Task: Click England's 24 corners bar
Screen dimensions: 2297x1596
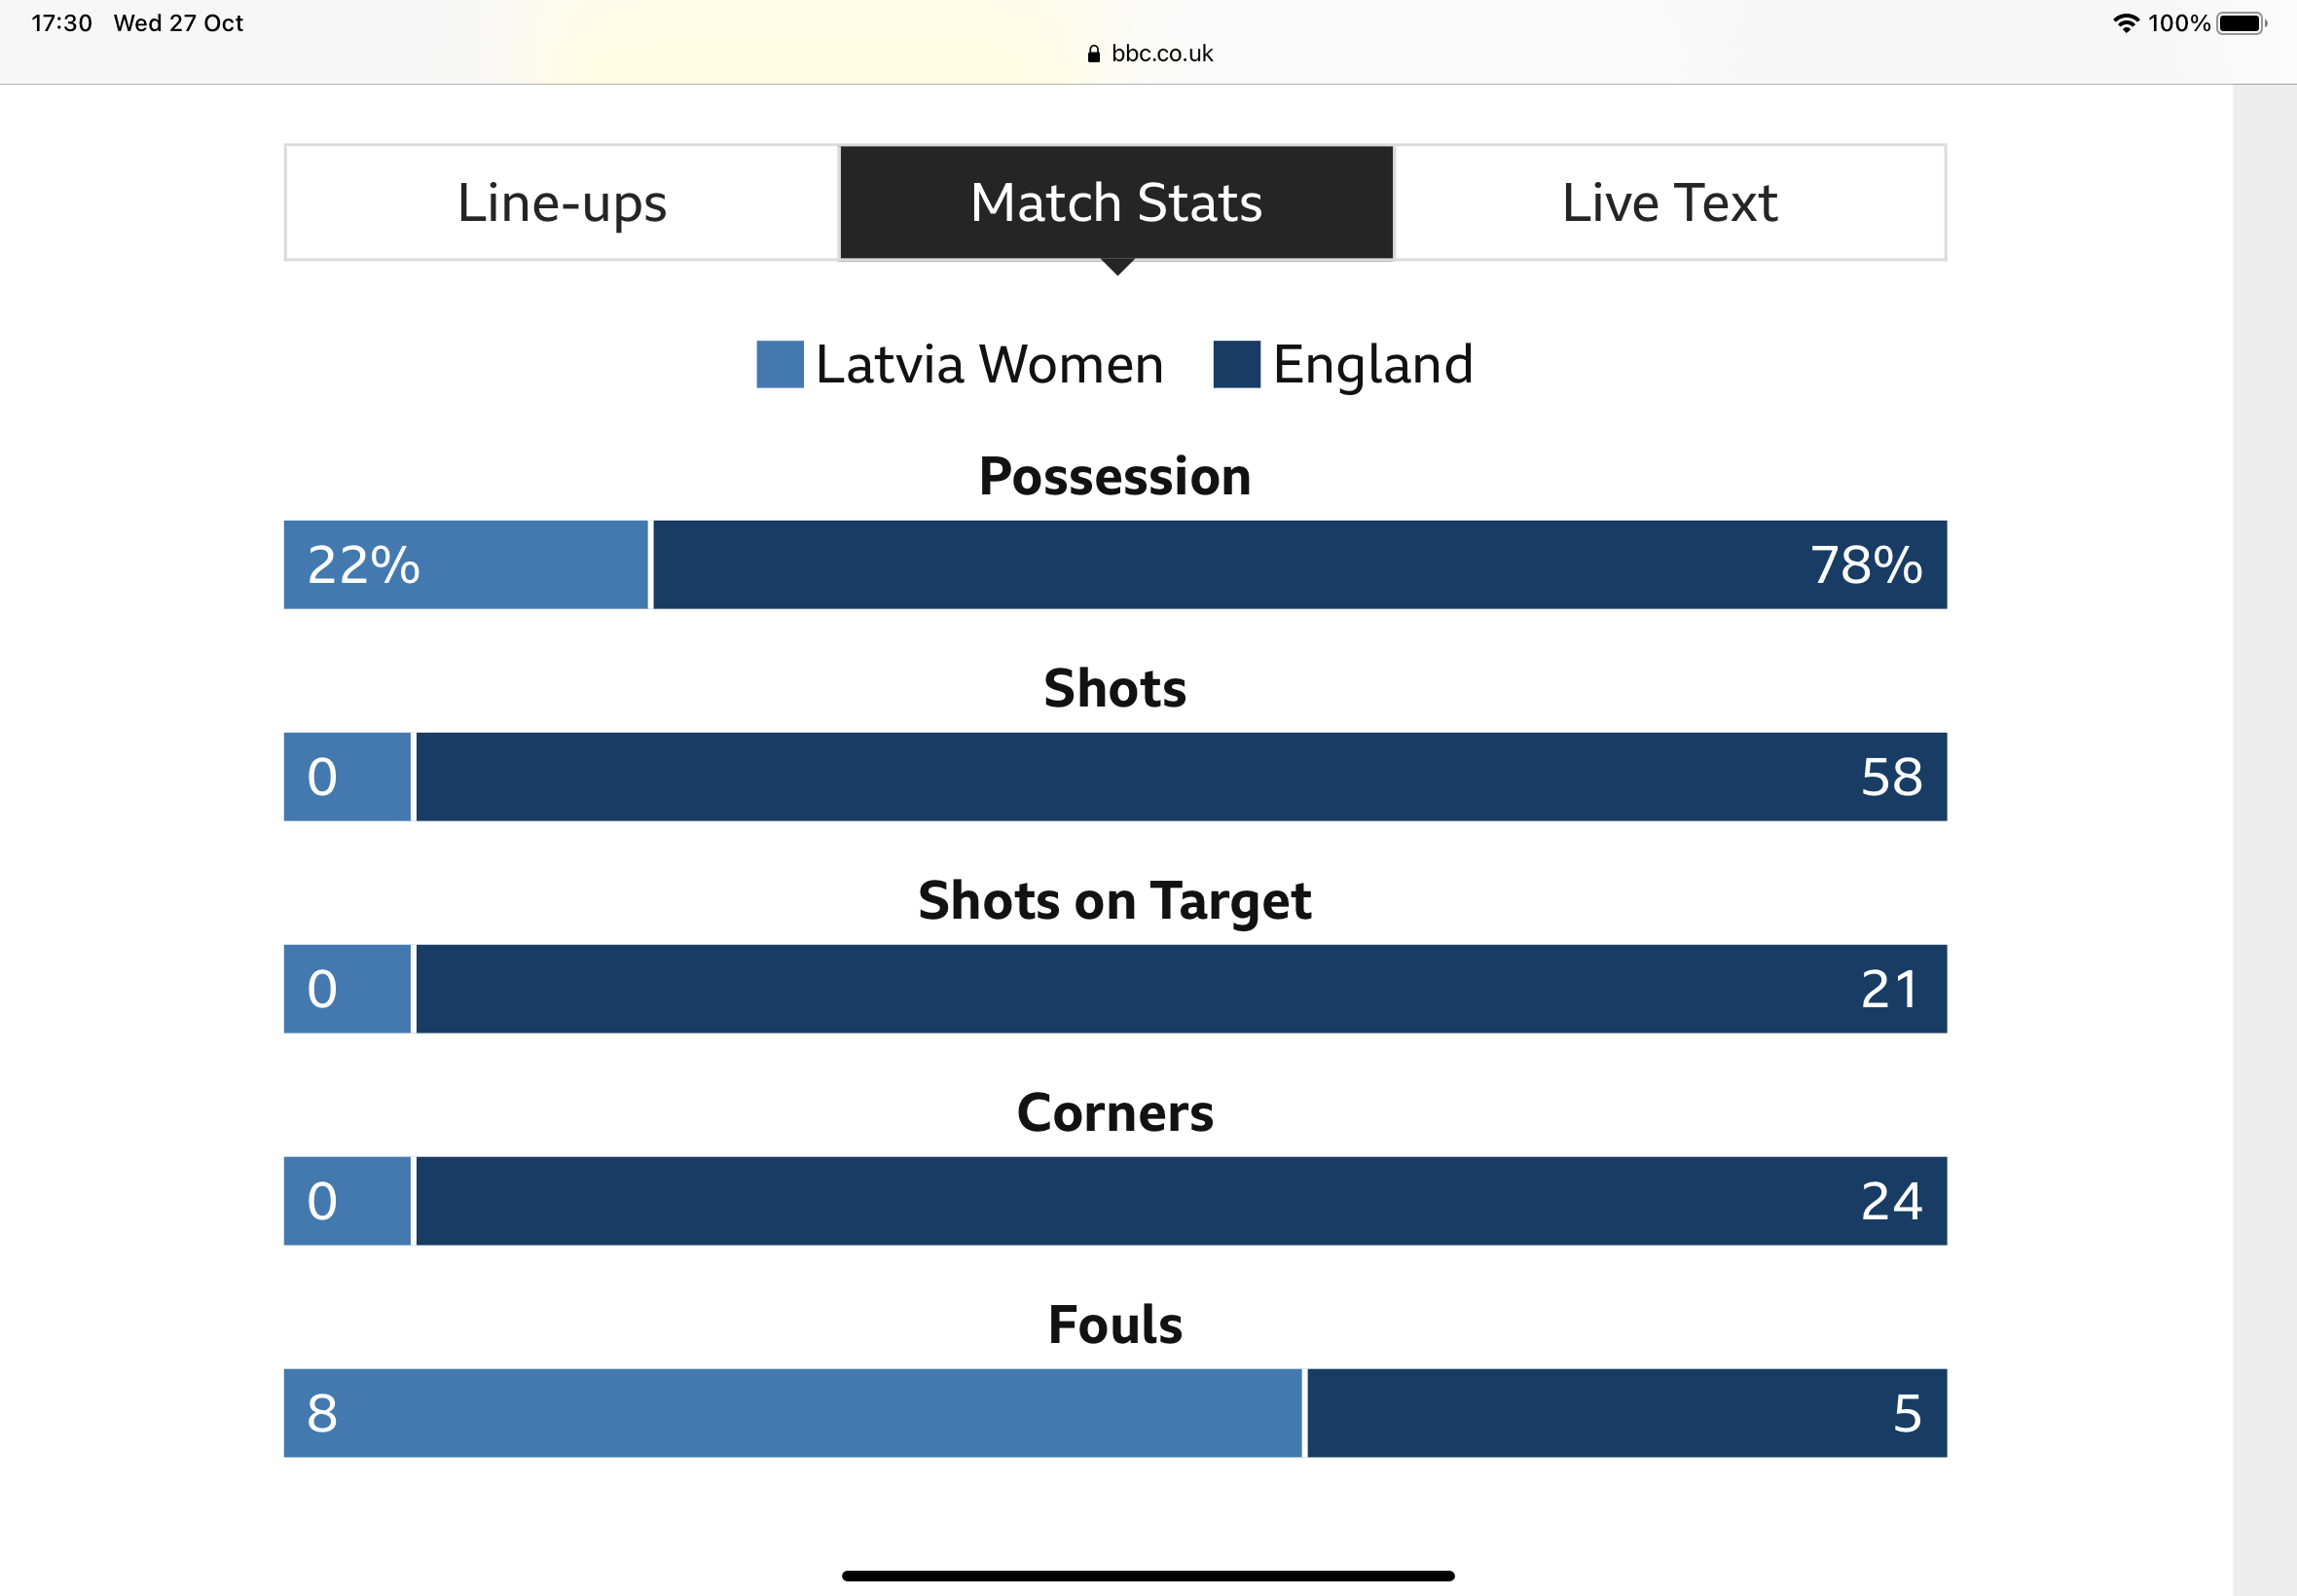Action: [x=1181, y=1201]
